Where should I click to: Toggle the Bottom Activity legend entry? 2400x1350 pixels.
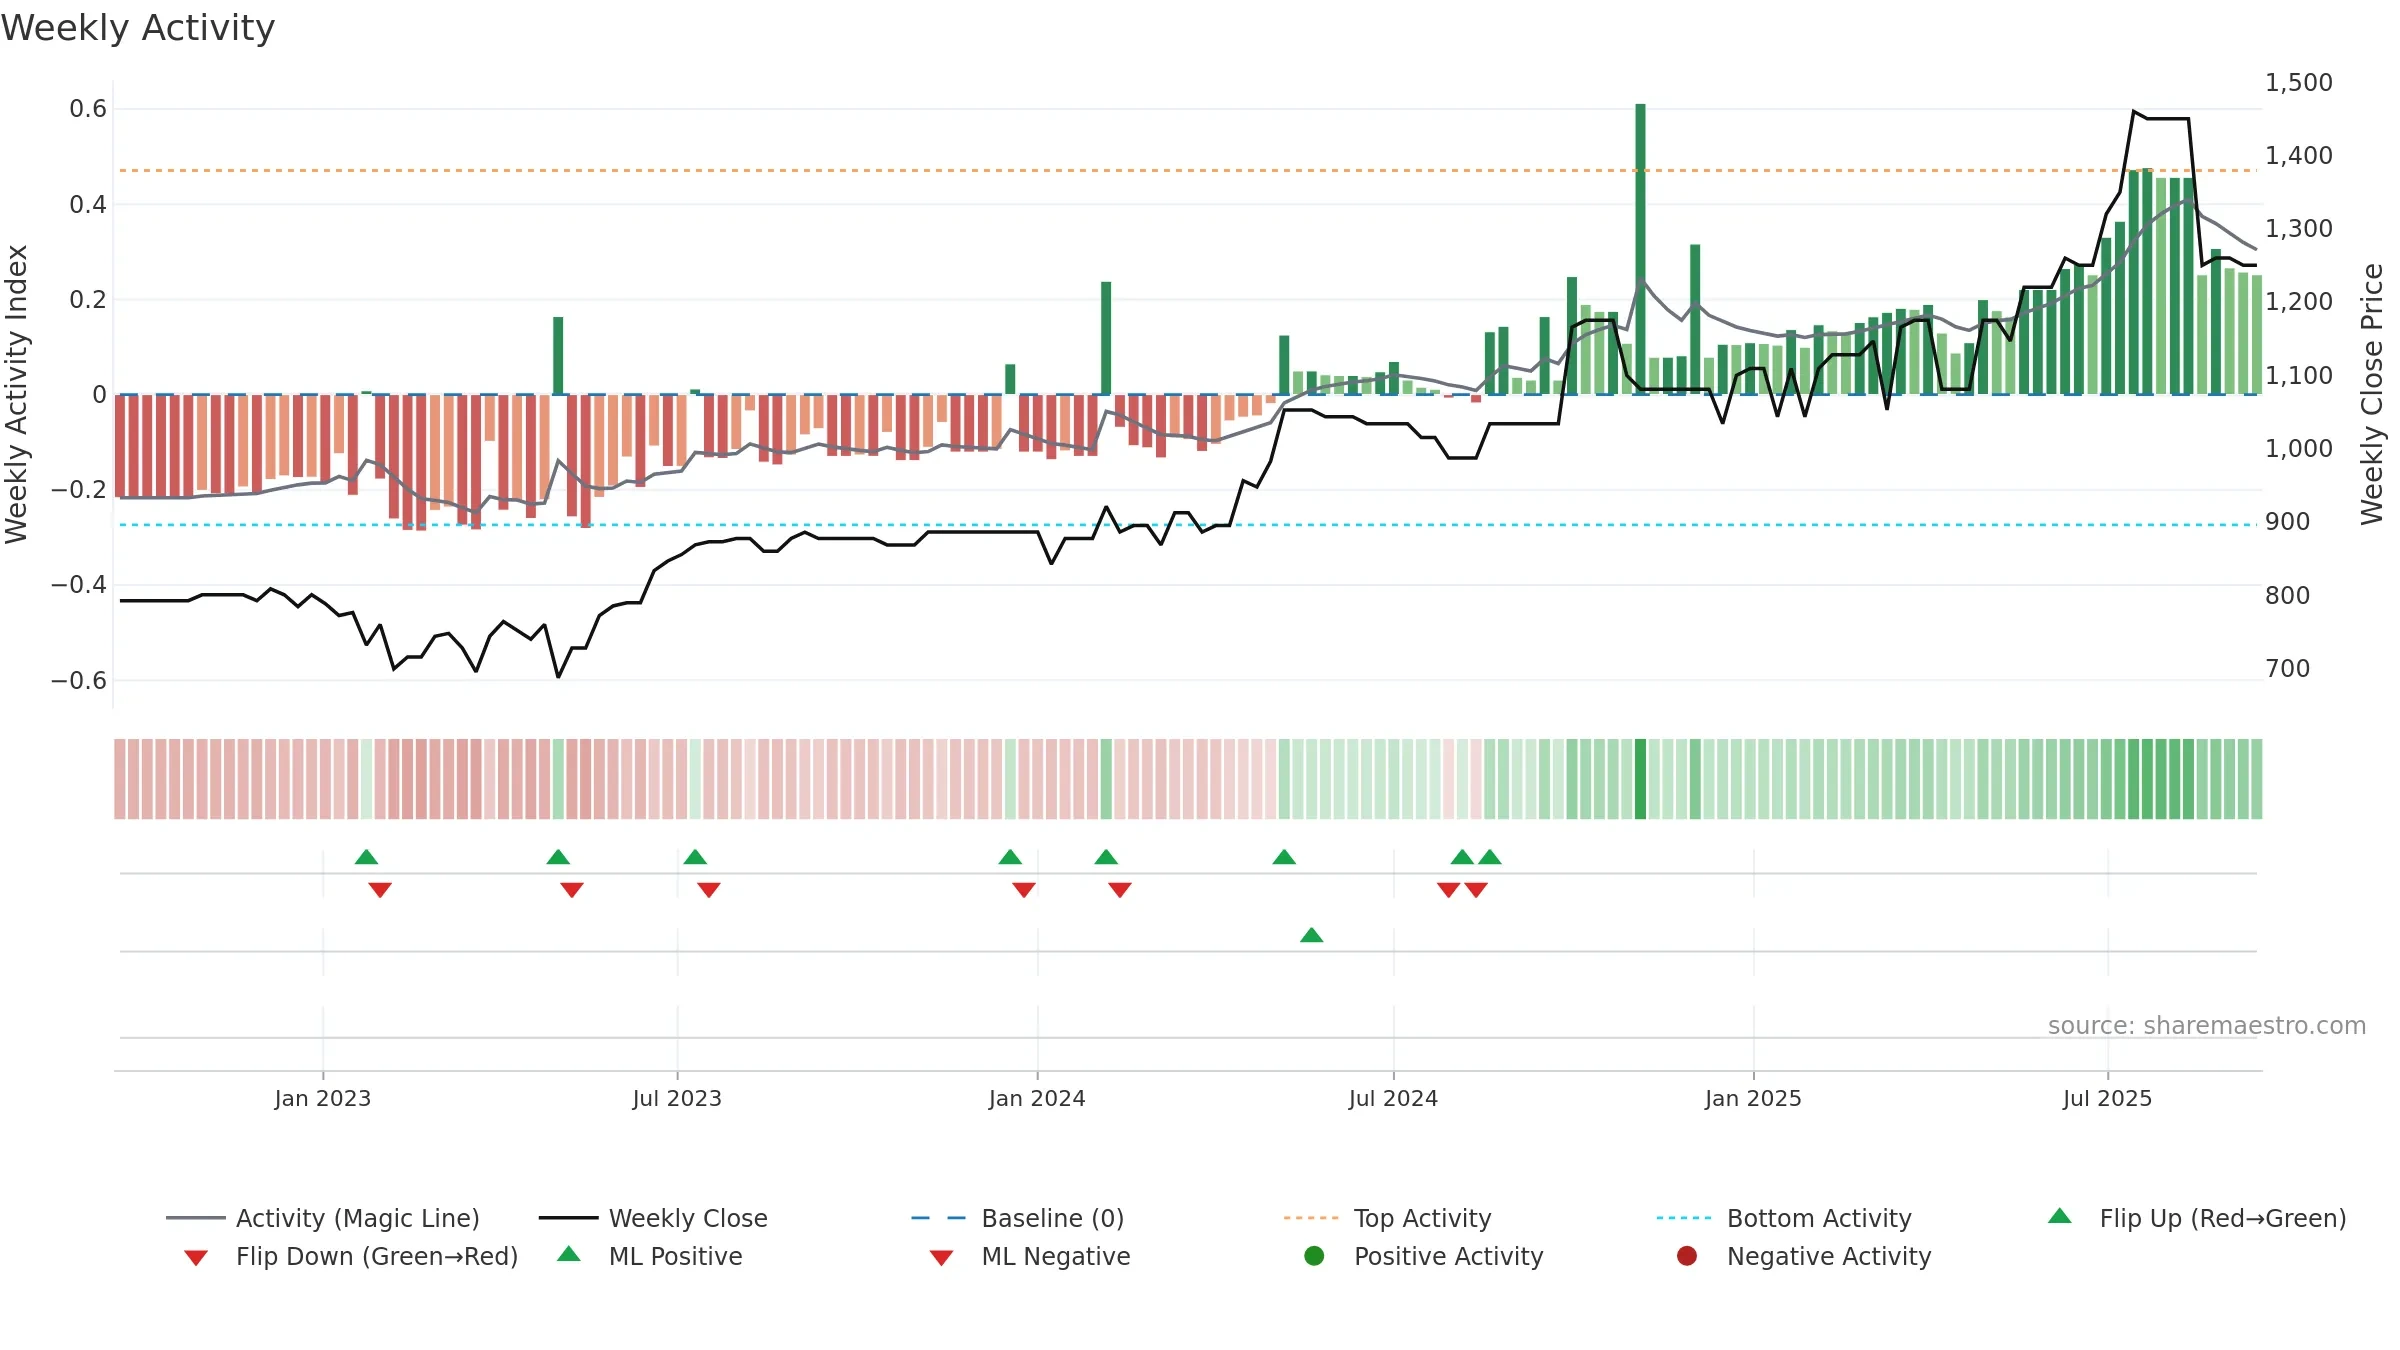1784,1218
